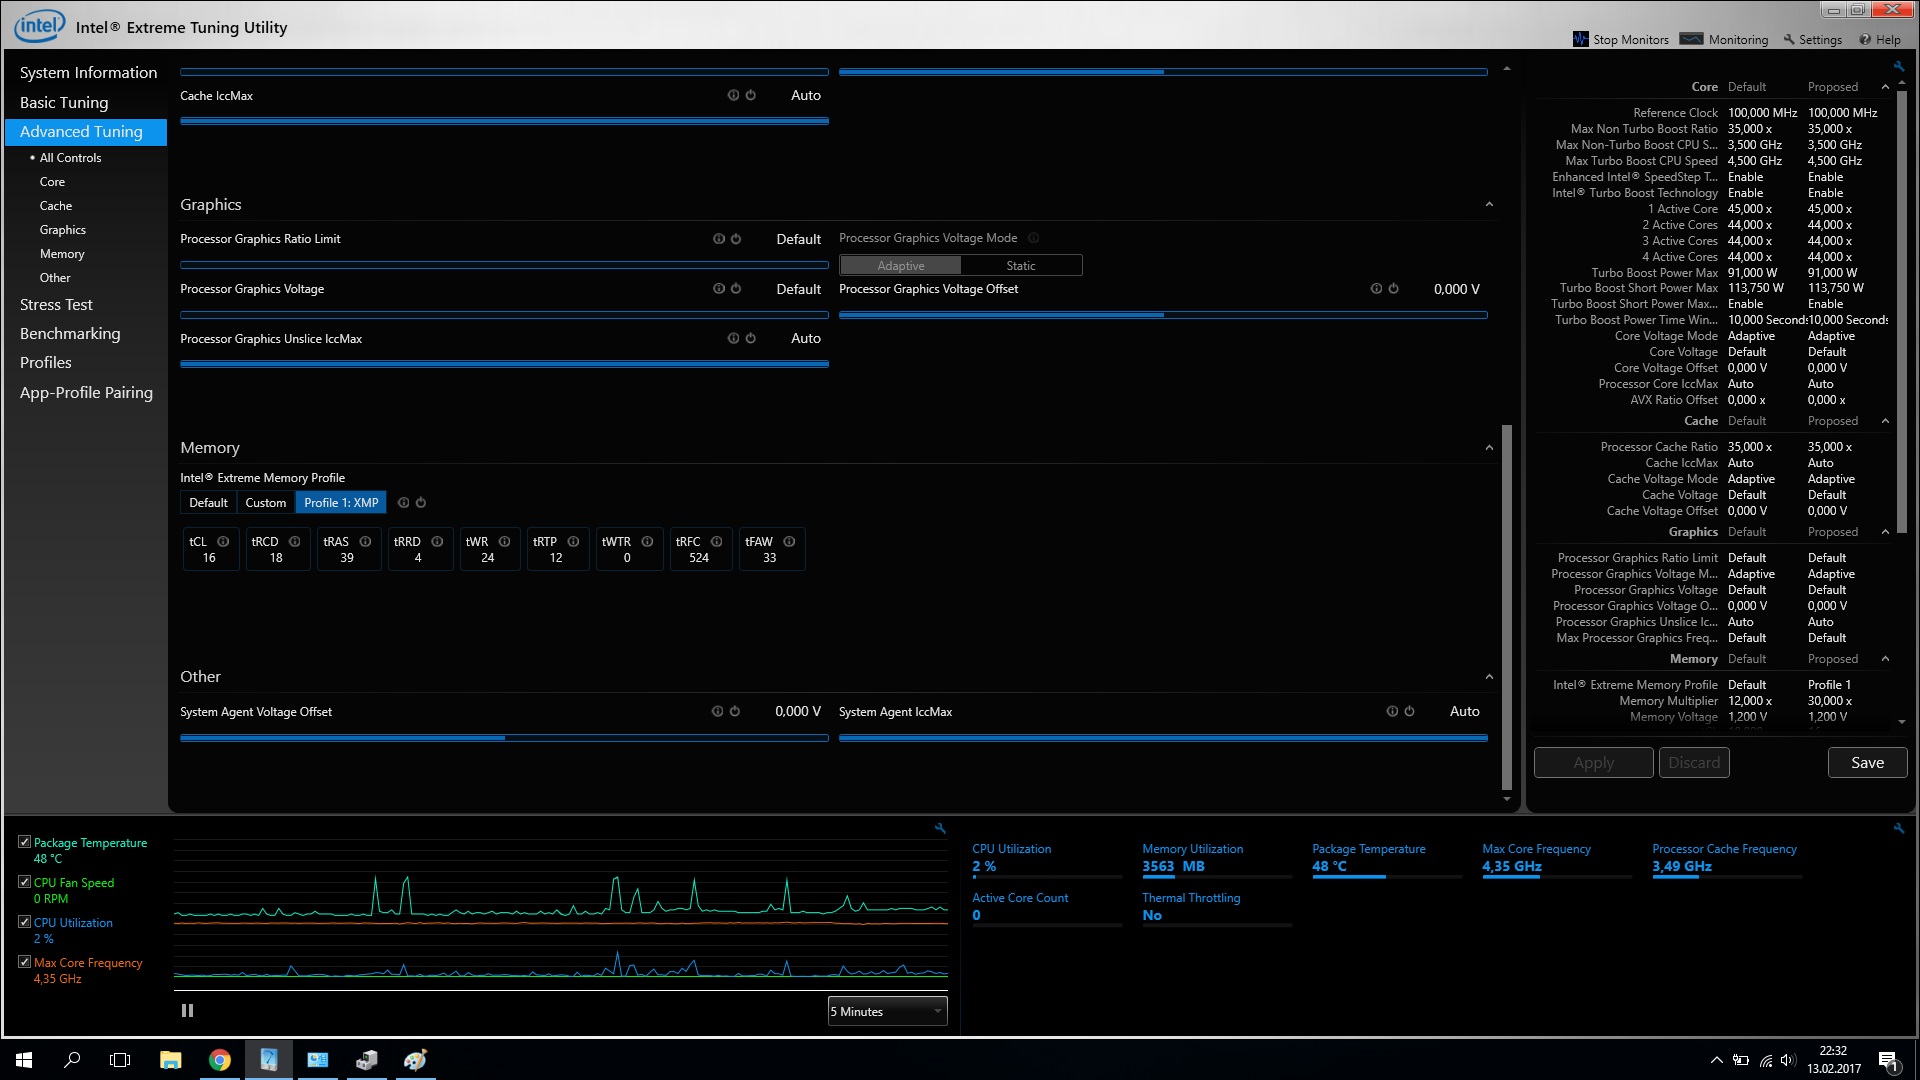Reset Processor Graphics Voltage value
Screen dimensions: 1920x1080
pyautogui.click(x=735, y=289)
